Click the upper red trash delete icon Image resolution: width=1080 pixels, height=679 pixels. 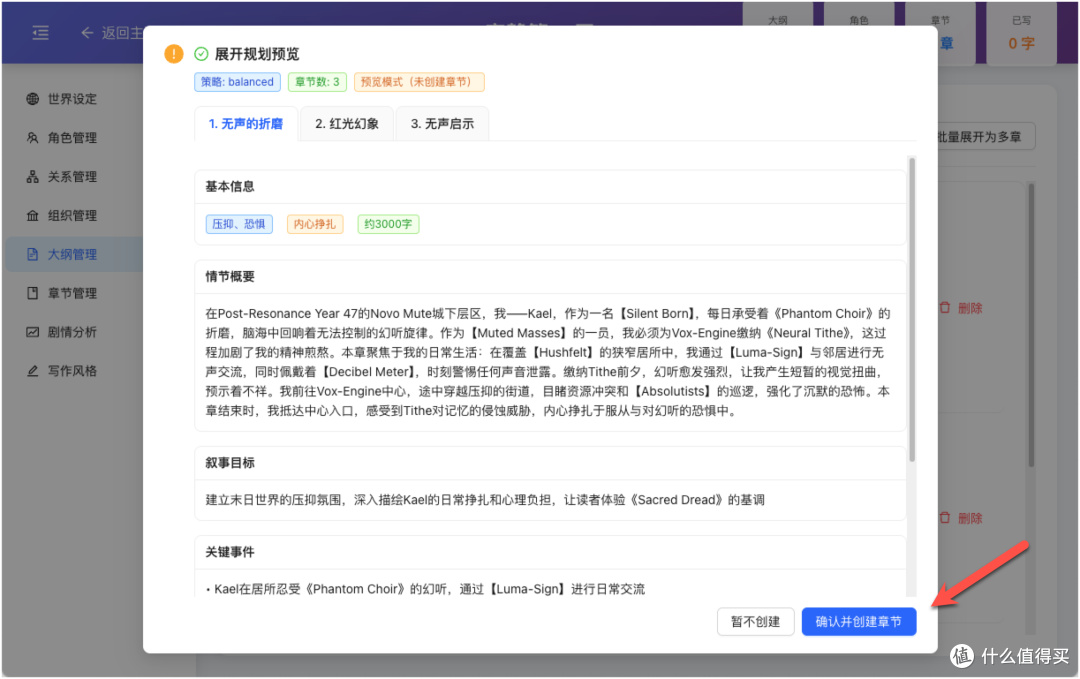(x=945, y=308)
